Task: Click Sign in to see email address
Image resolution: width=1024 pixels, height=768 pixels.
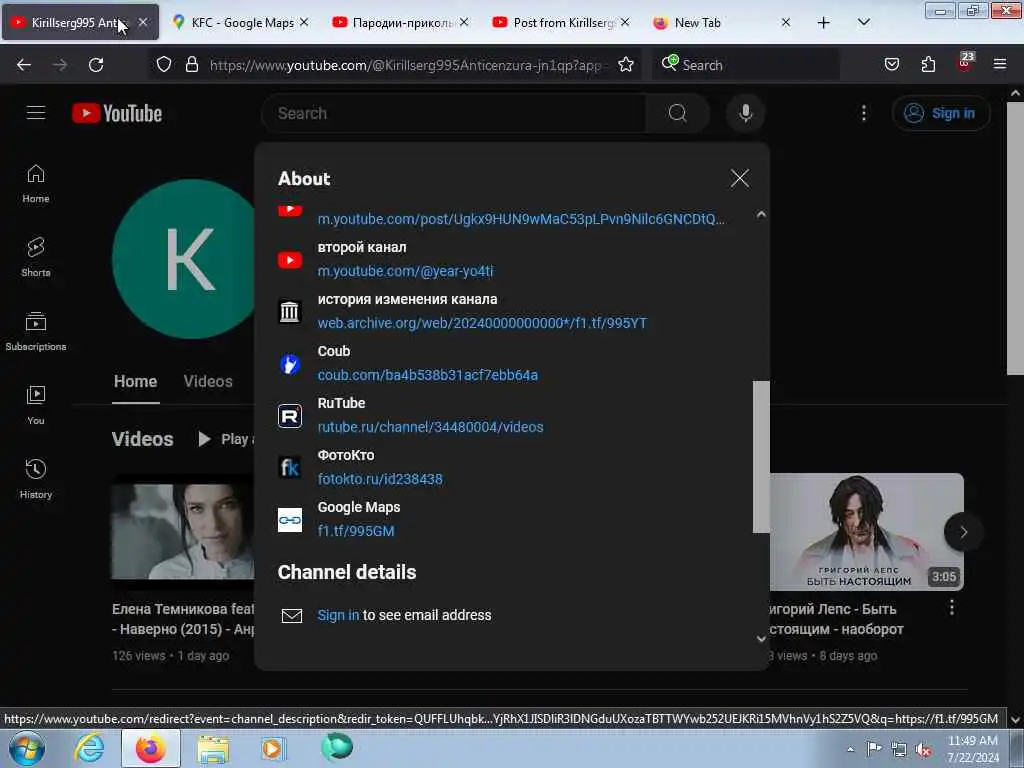Action: point(338,615)
